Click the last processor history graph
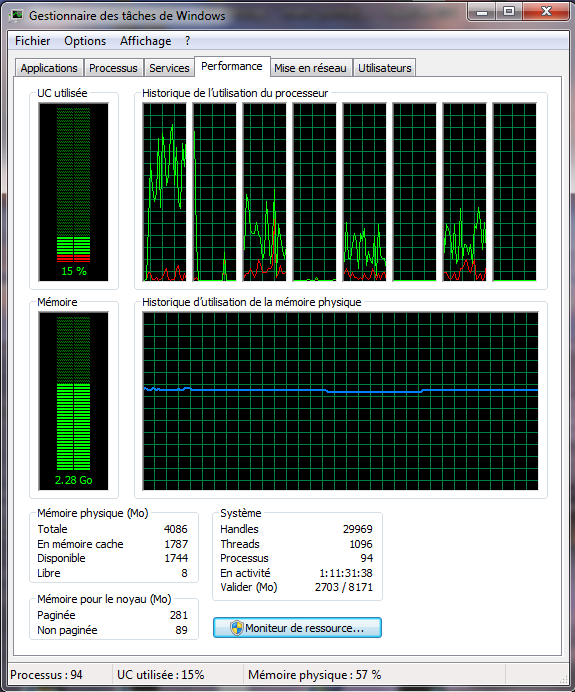Image resolution: width=575 pixels, height=692 pixels. [515, 192]
